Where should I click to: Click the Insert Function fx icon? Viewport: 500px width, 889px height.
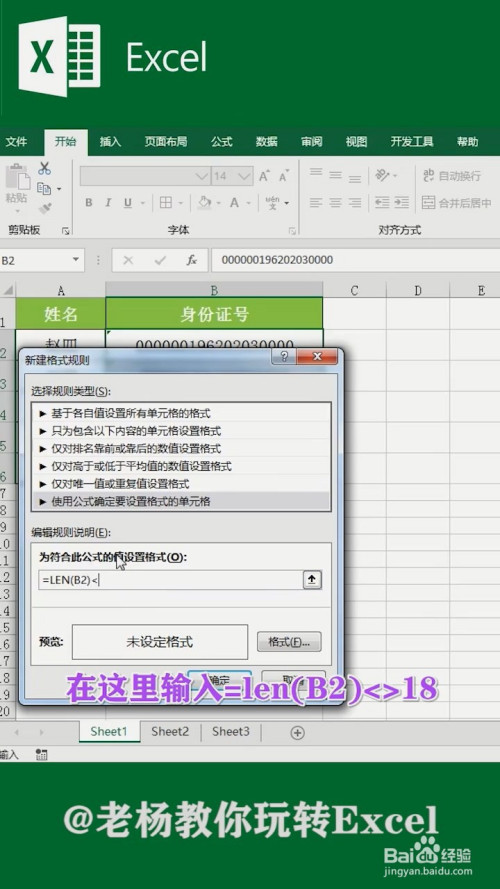(192, 260)
